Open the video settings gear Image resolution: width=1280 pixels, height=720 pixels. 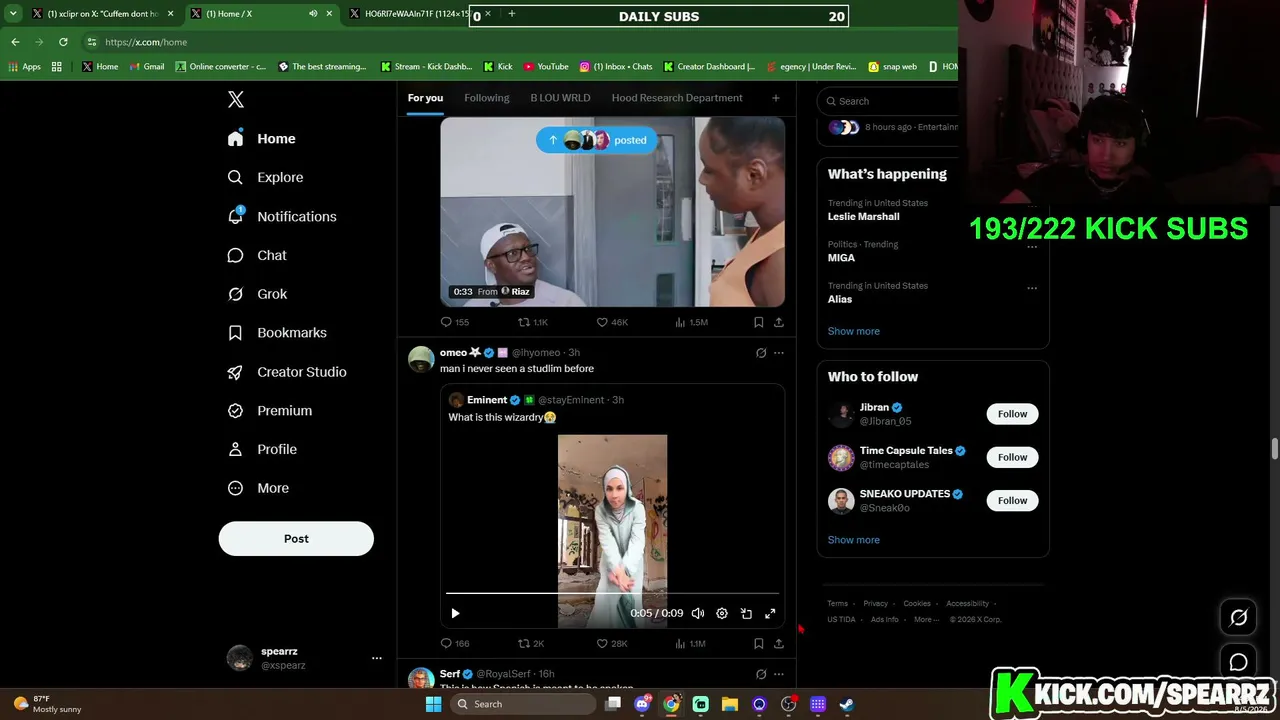[722, 613]
